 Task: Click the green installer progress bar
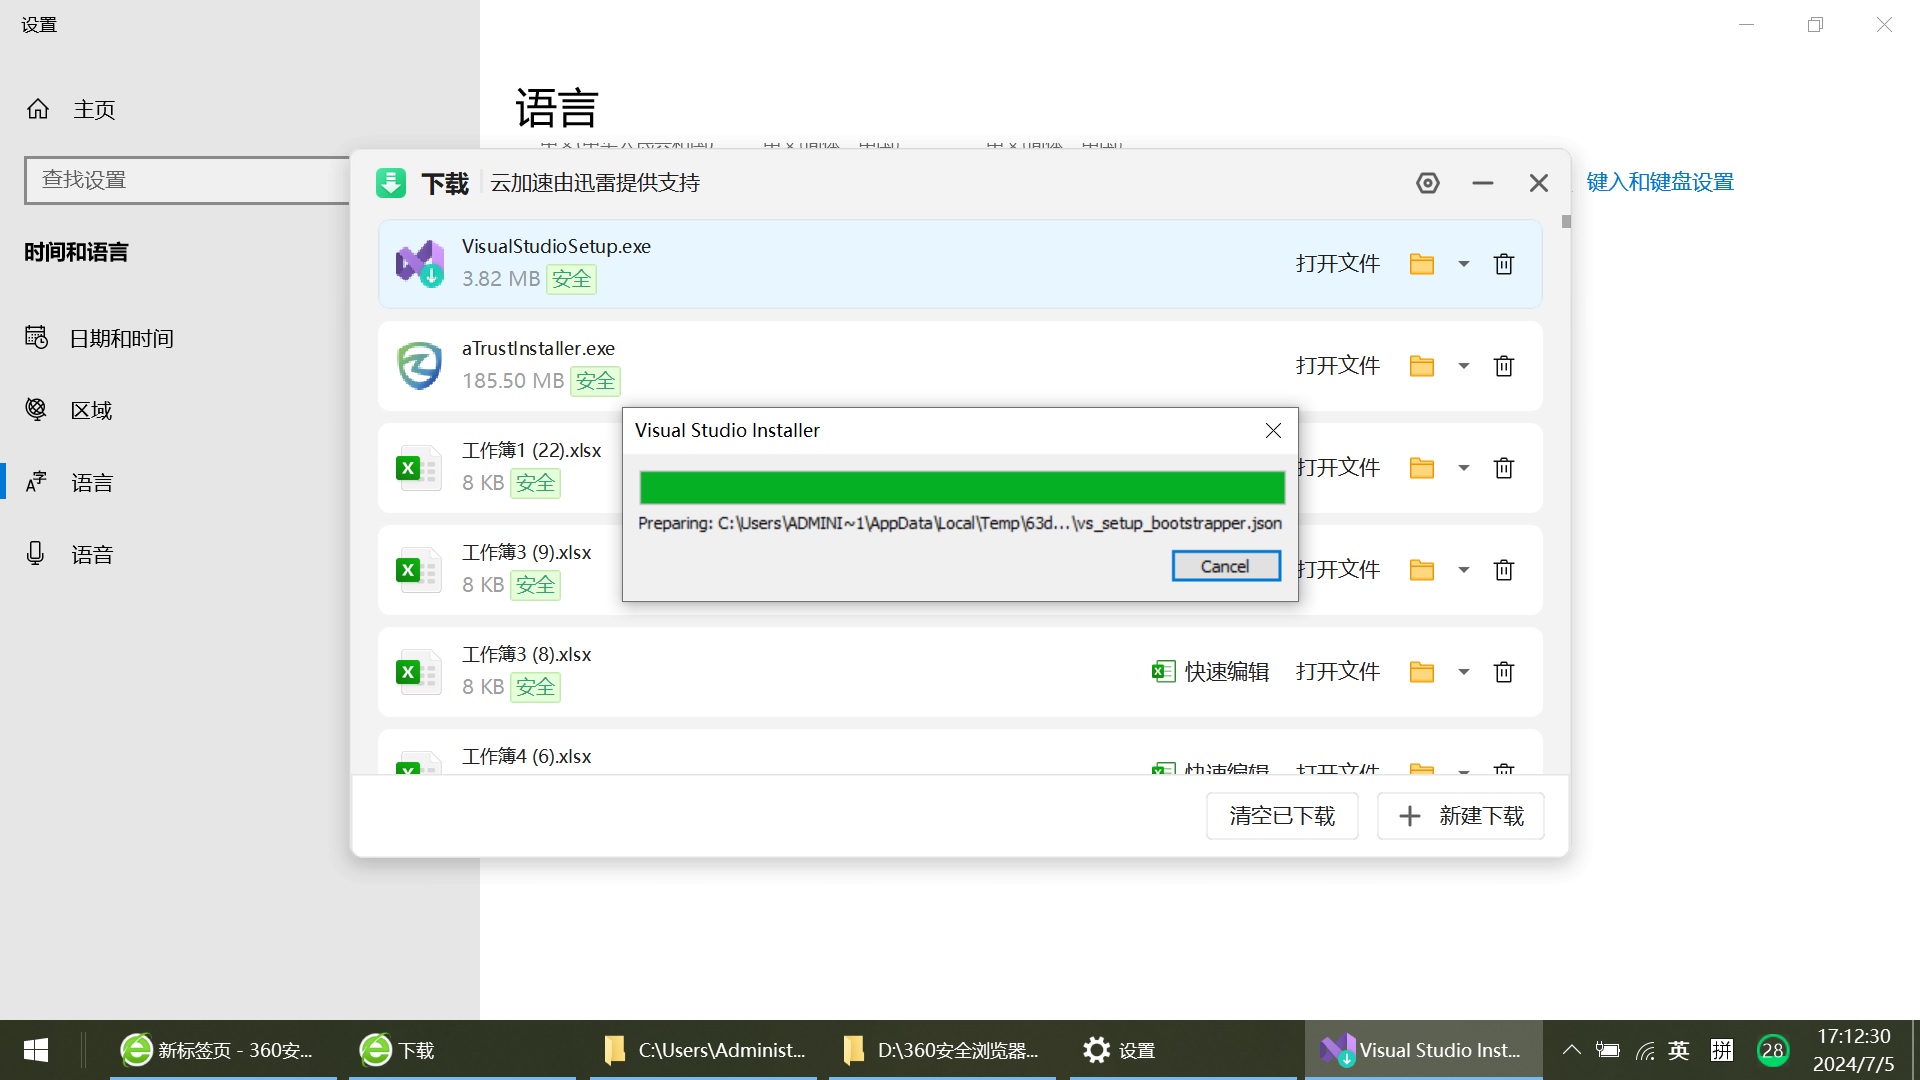pyautogui.click(x=962, y=487)
